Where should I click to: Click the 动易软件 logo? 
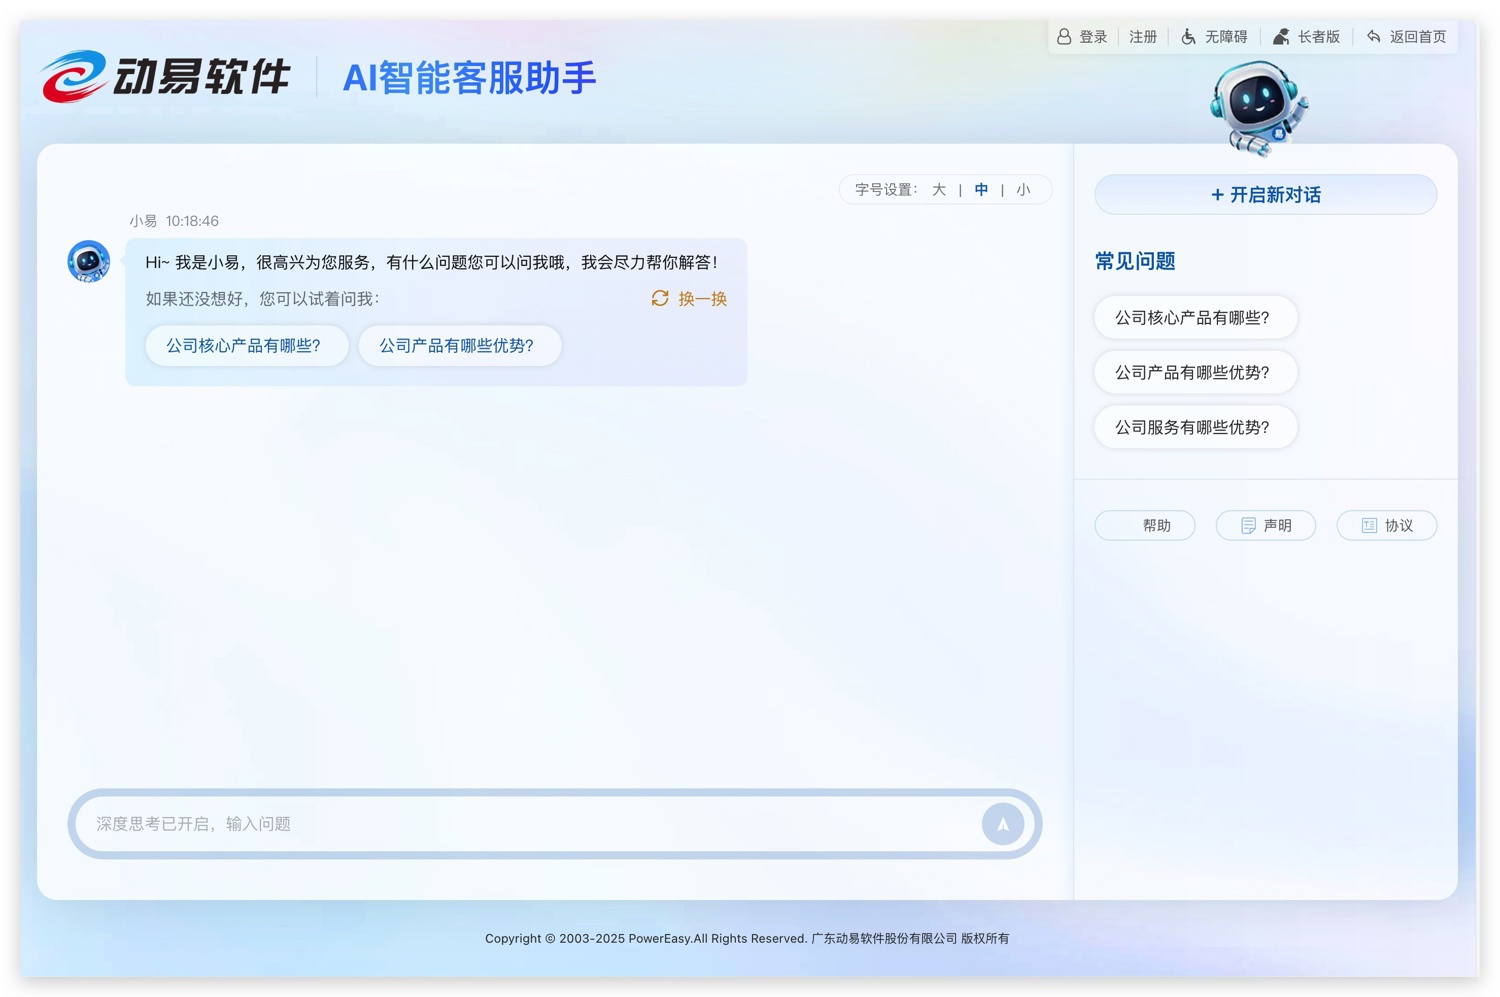click(x=166, y=77)
